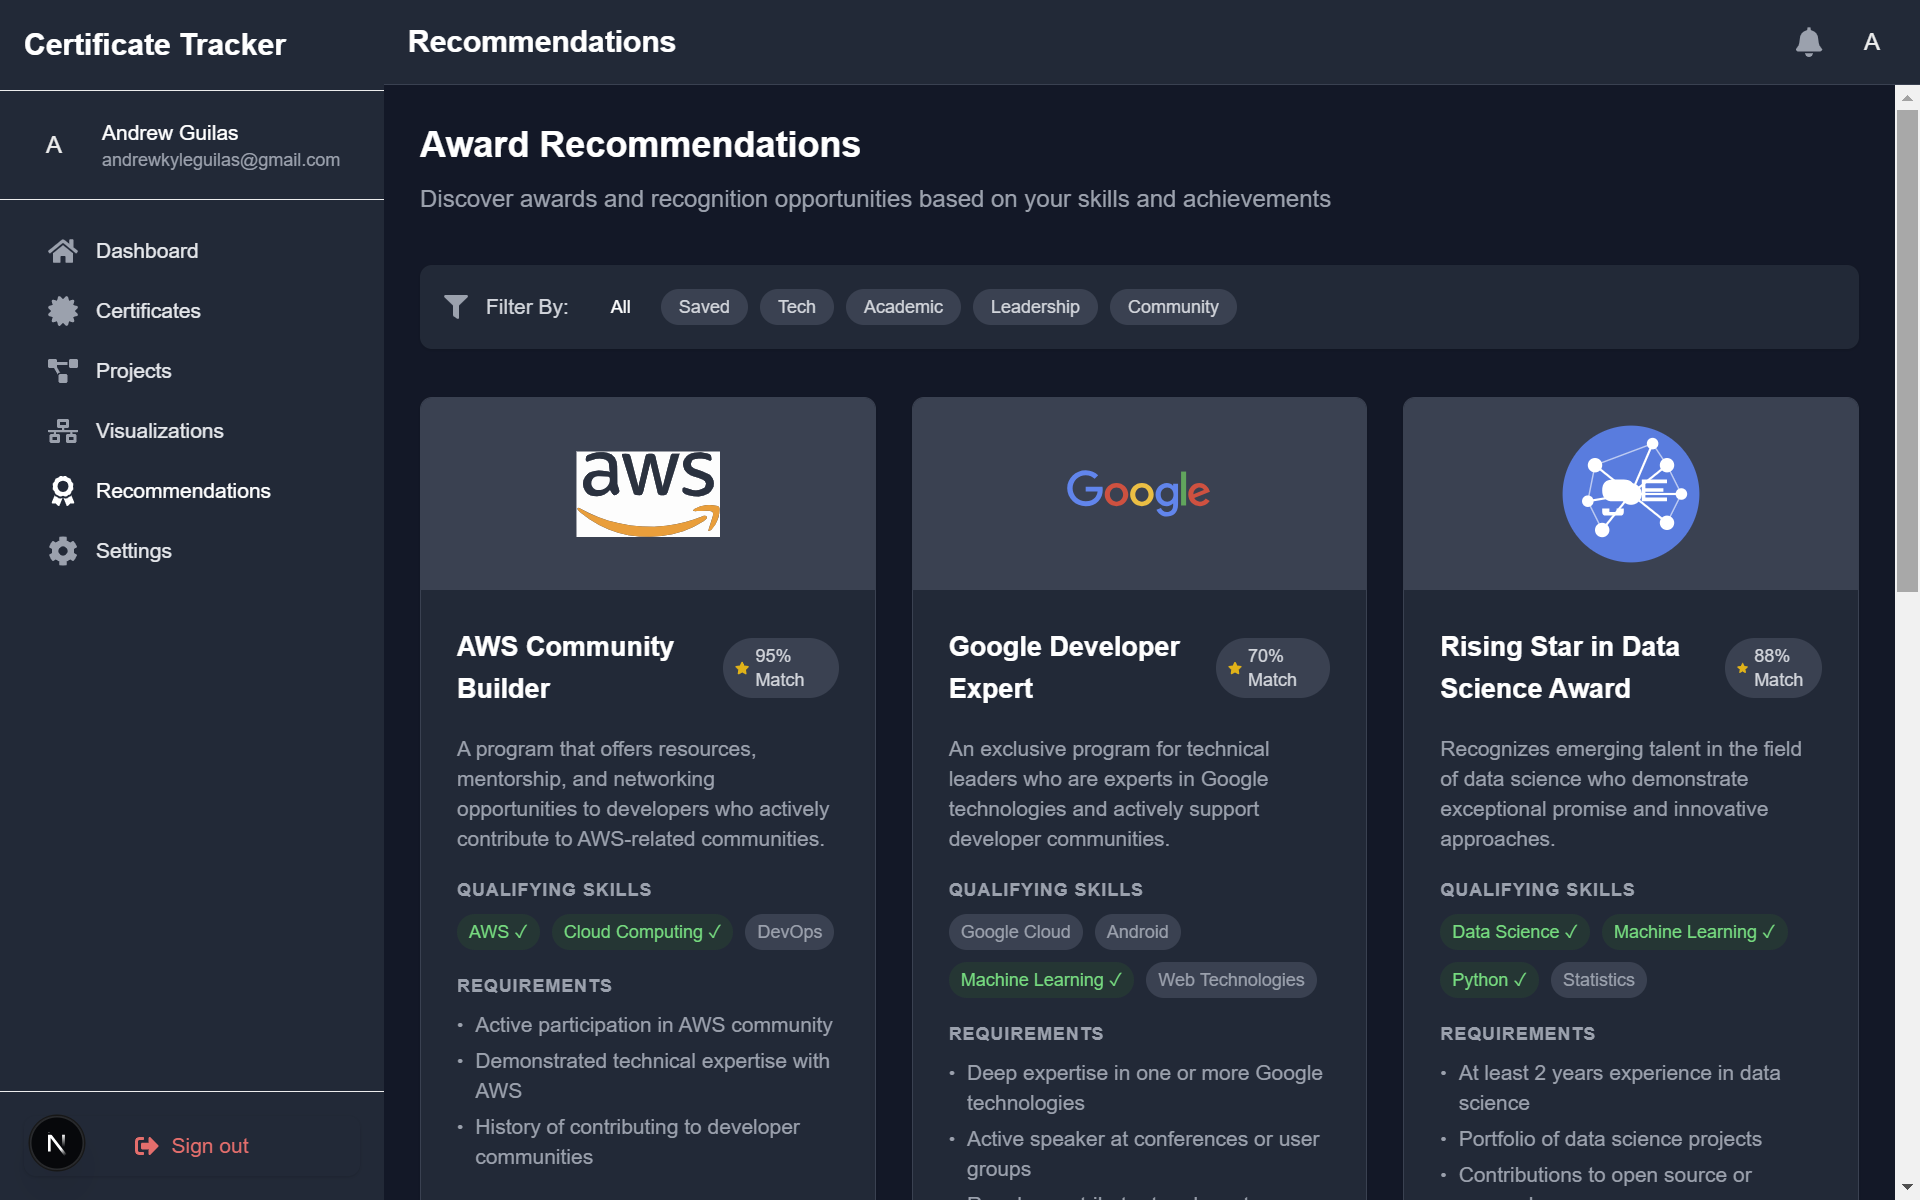
Task: Click the Visualizations network icon
Action: (x=63, y=431)
